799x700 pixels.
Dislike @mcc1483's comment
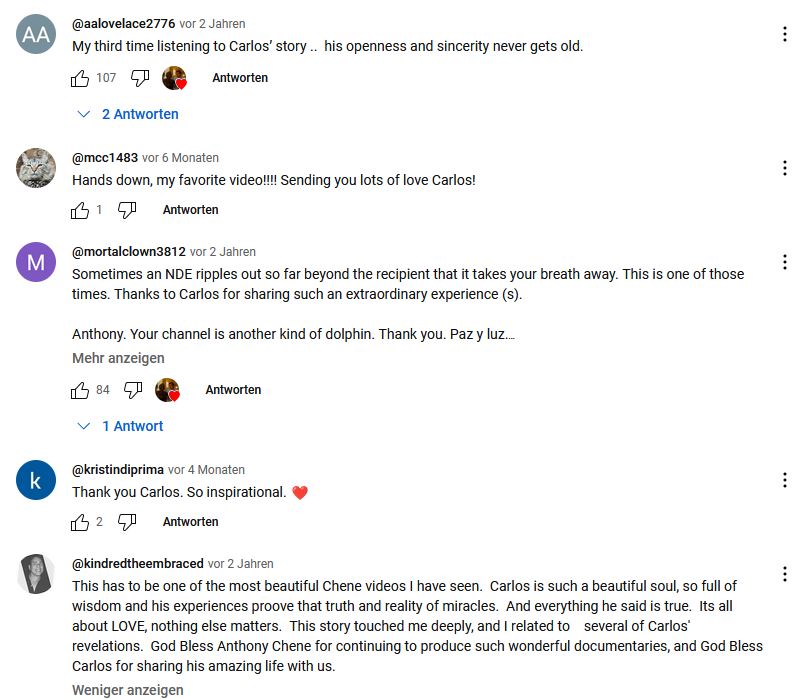(127, 210)
